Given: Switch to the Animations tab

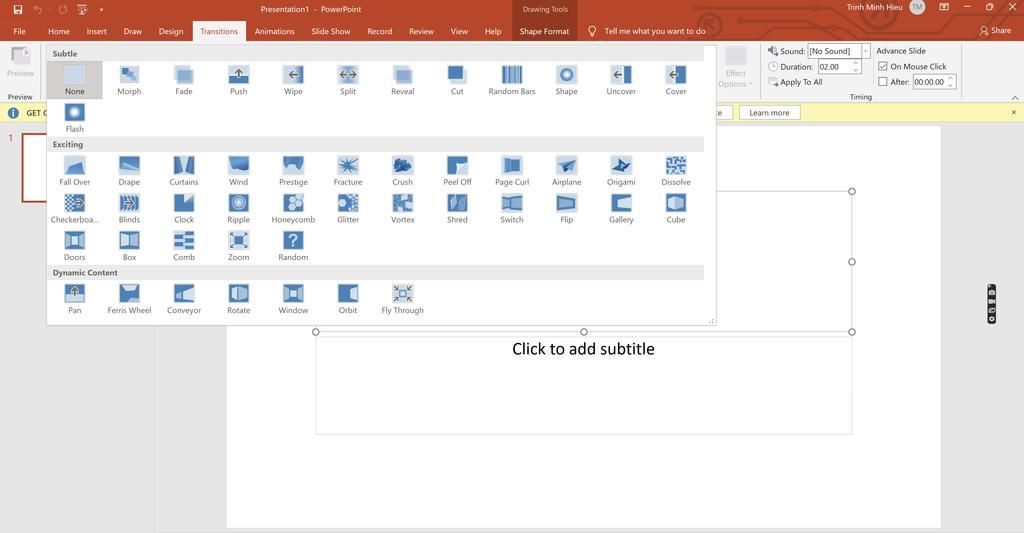Looking at the screenshot, I should pyautogui.click(x=274, y=31).
